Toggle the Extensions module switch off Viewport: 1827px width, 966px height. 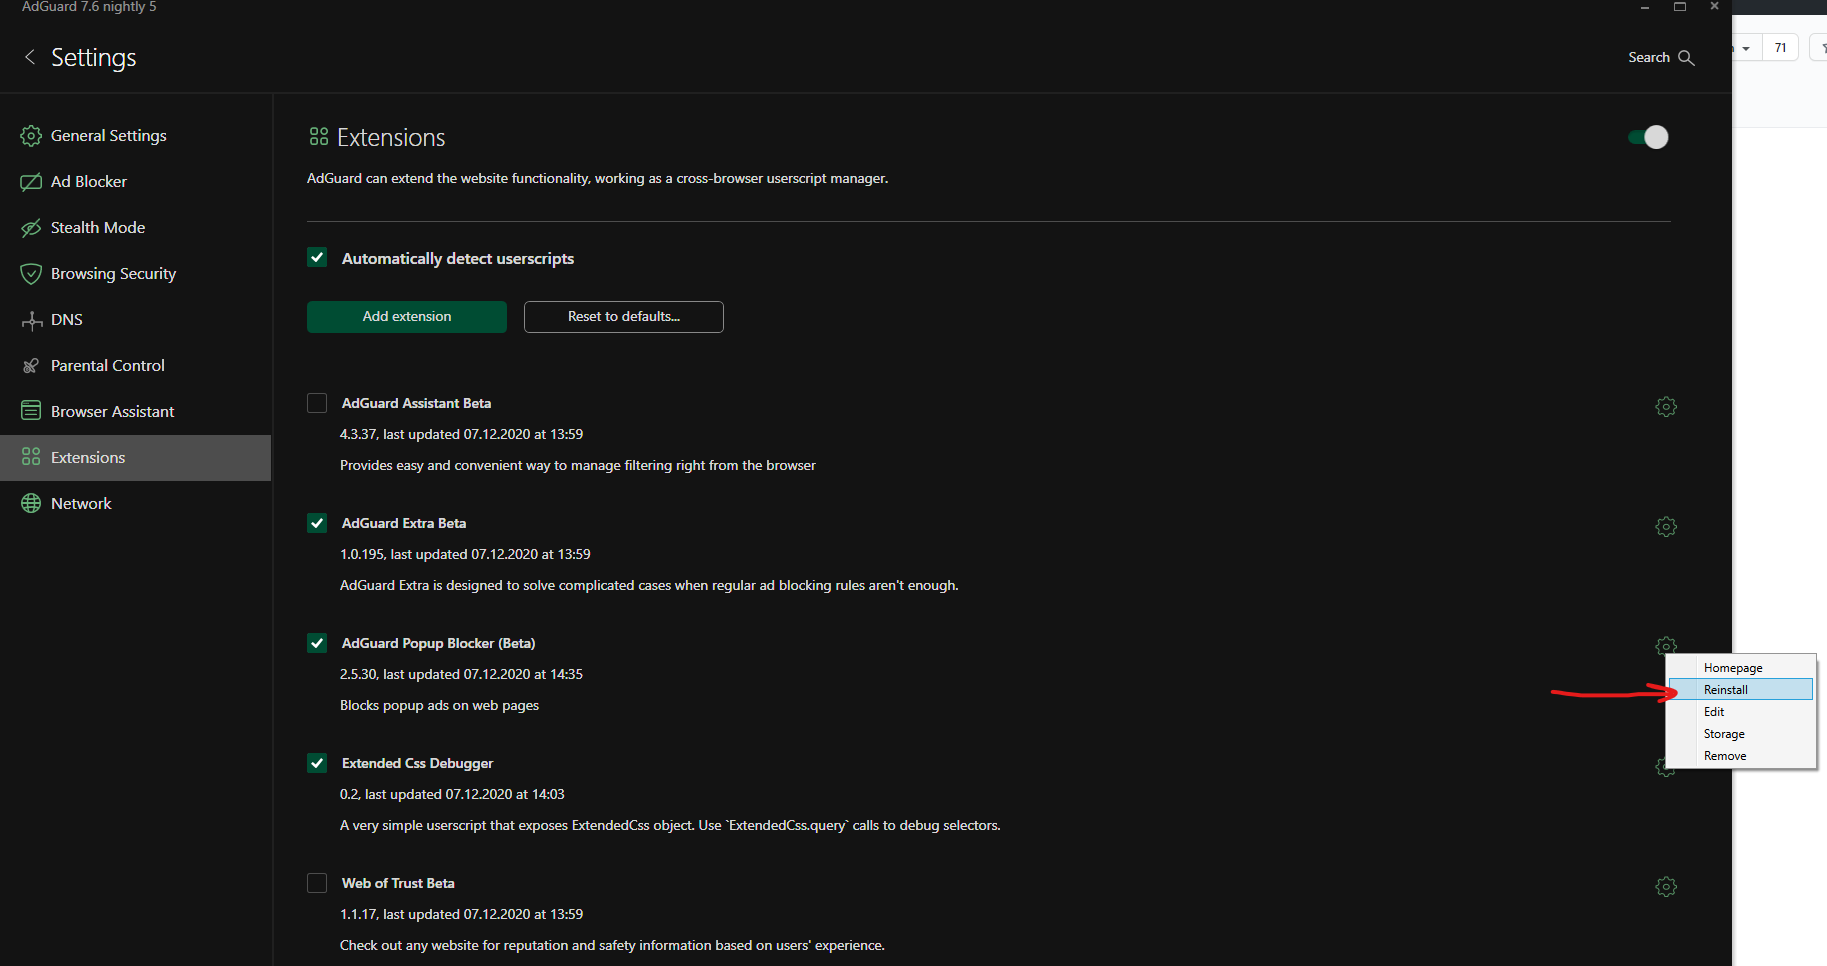[1648, 137]
